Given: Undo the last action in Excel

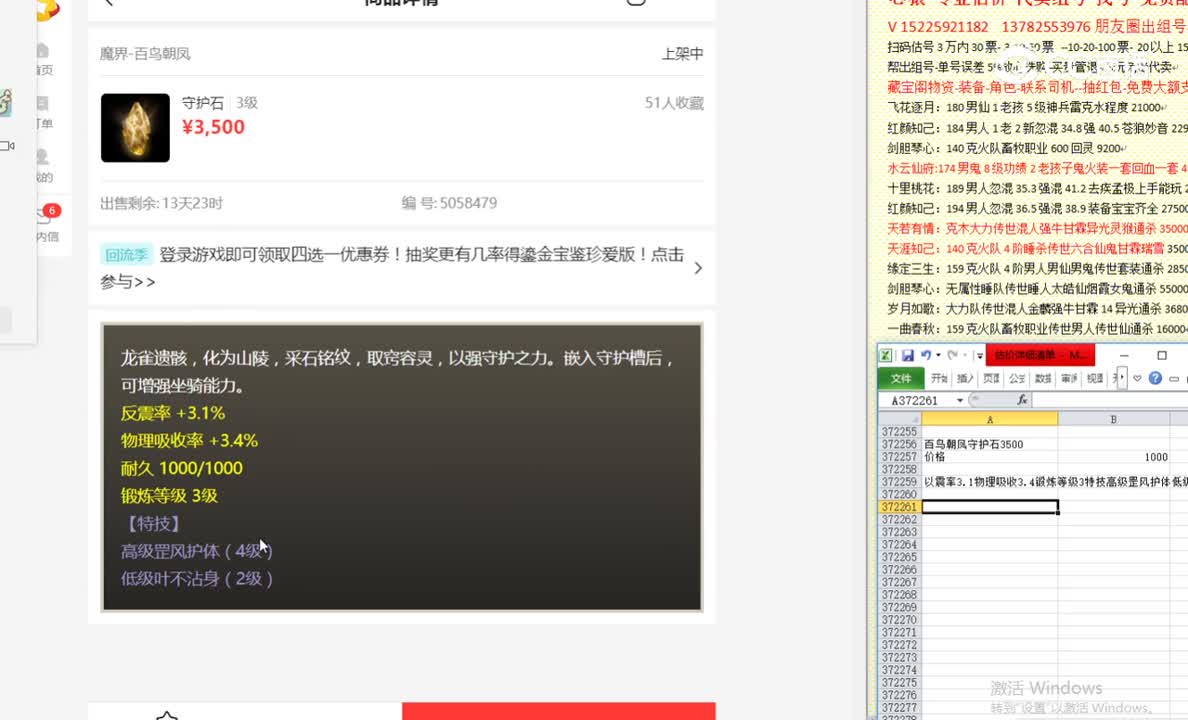Looking at the screenshot, I should point(926,355).
